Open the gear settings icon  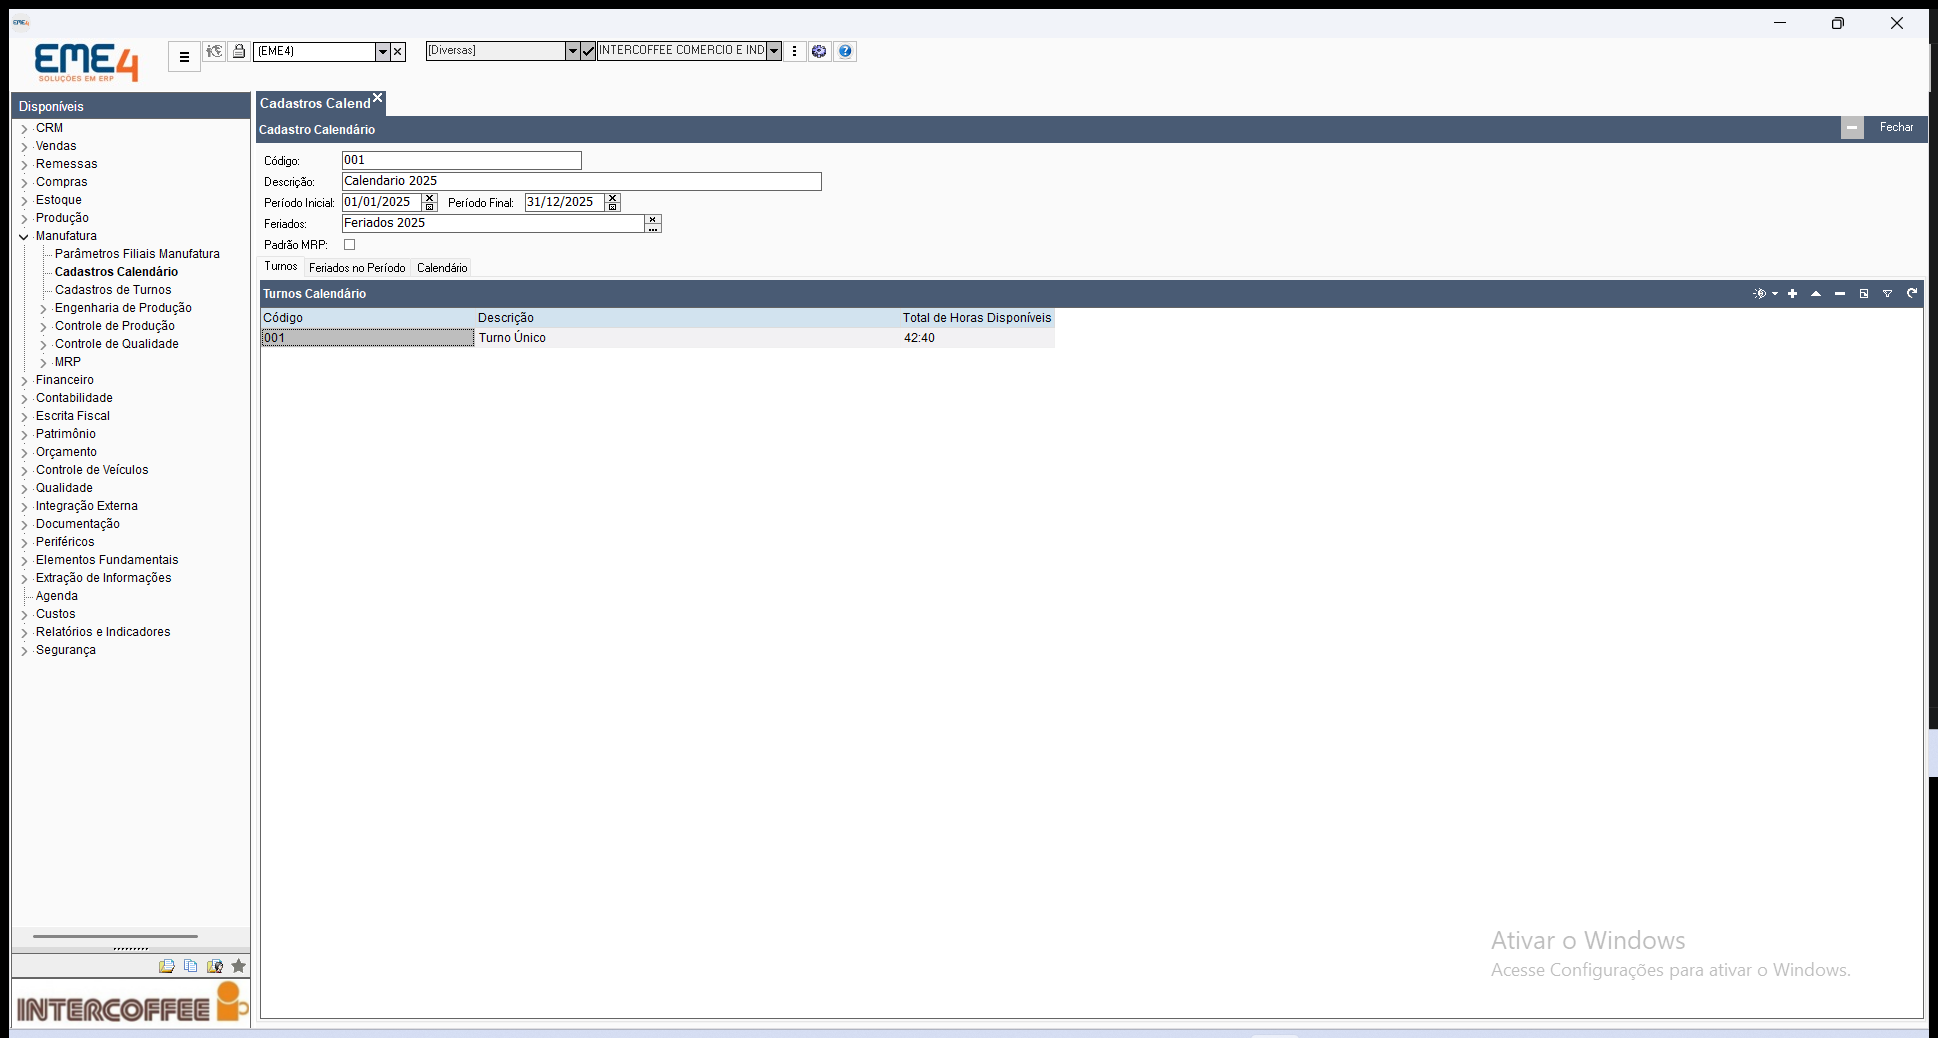point(819,51)
